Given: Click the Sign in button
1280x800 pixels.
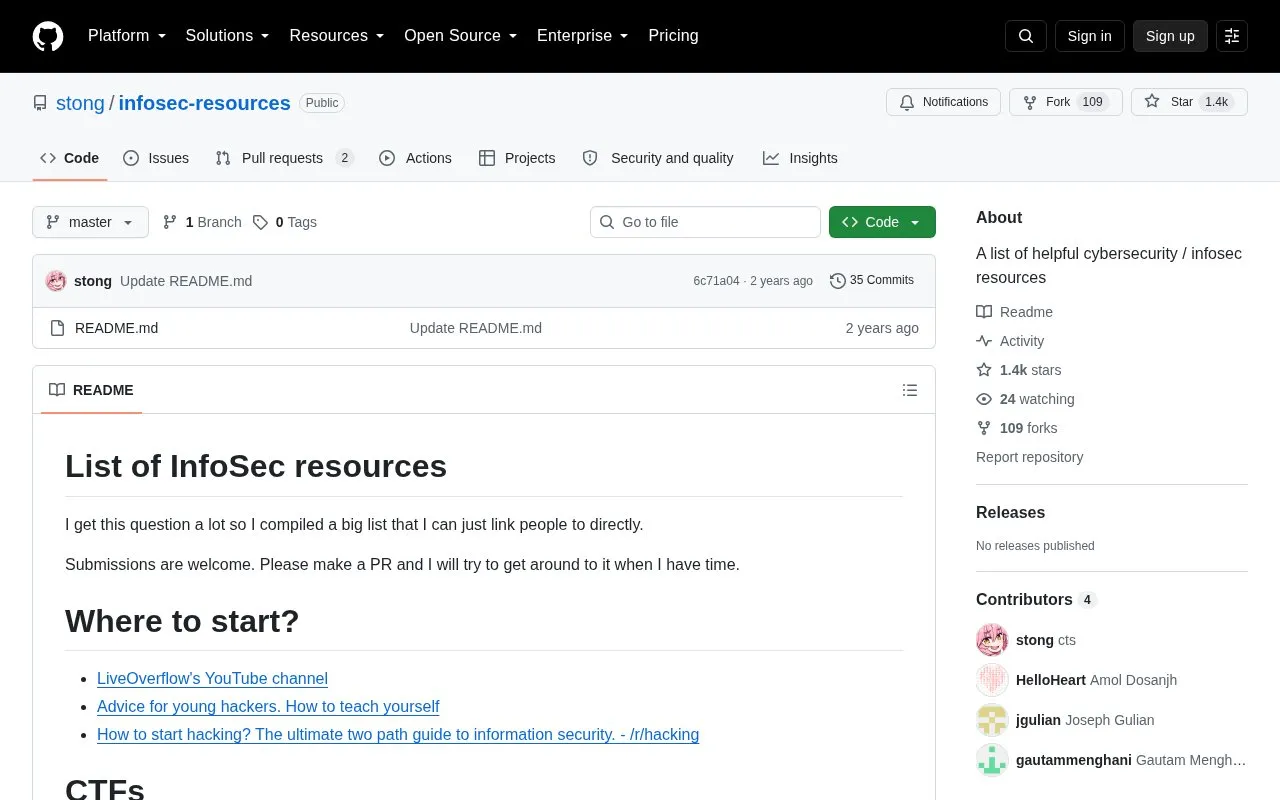Looking at the screenshot, I should pyautogui.click(x=1089, y=36).
